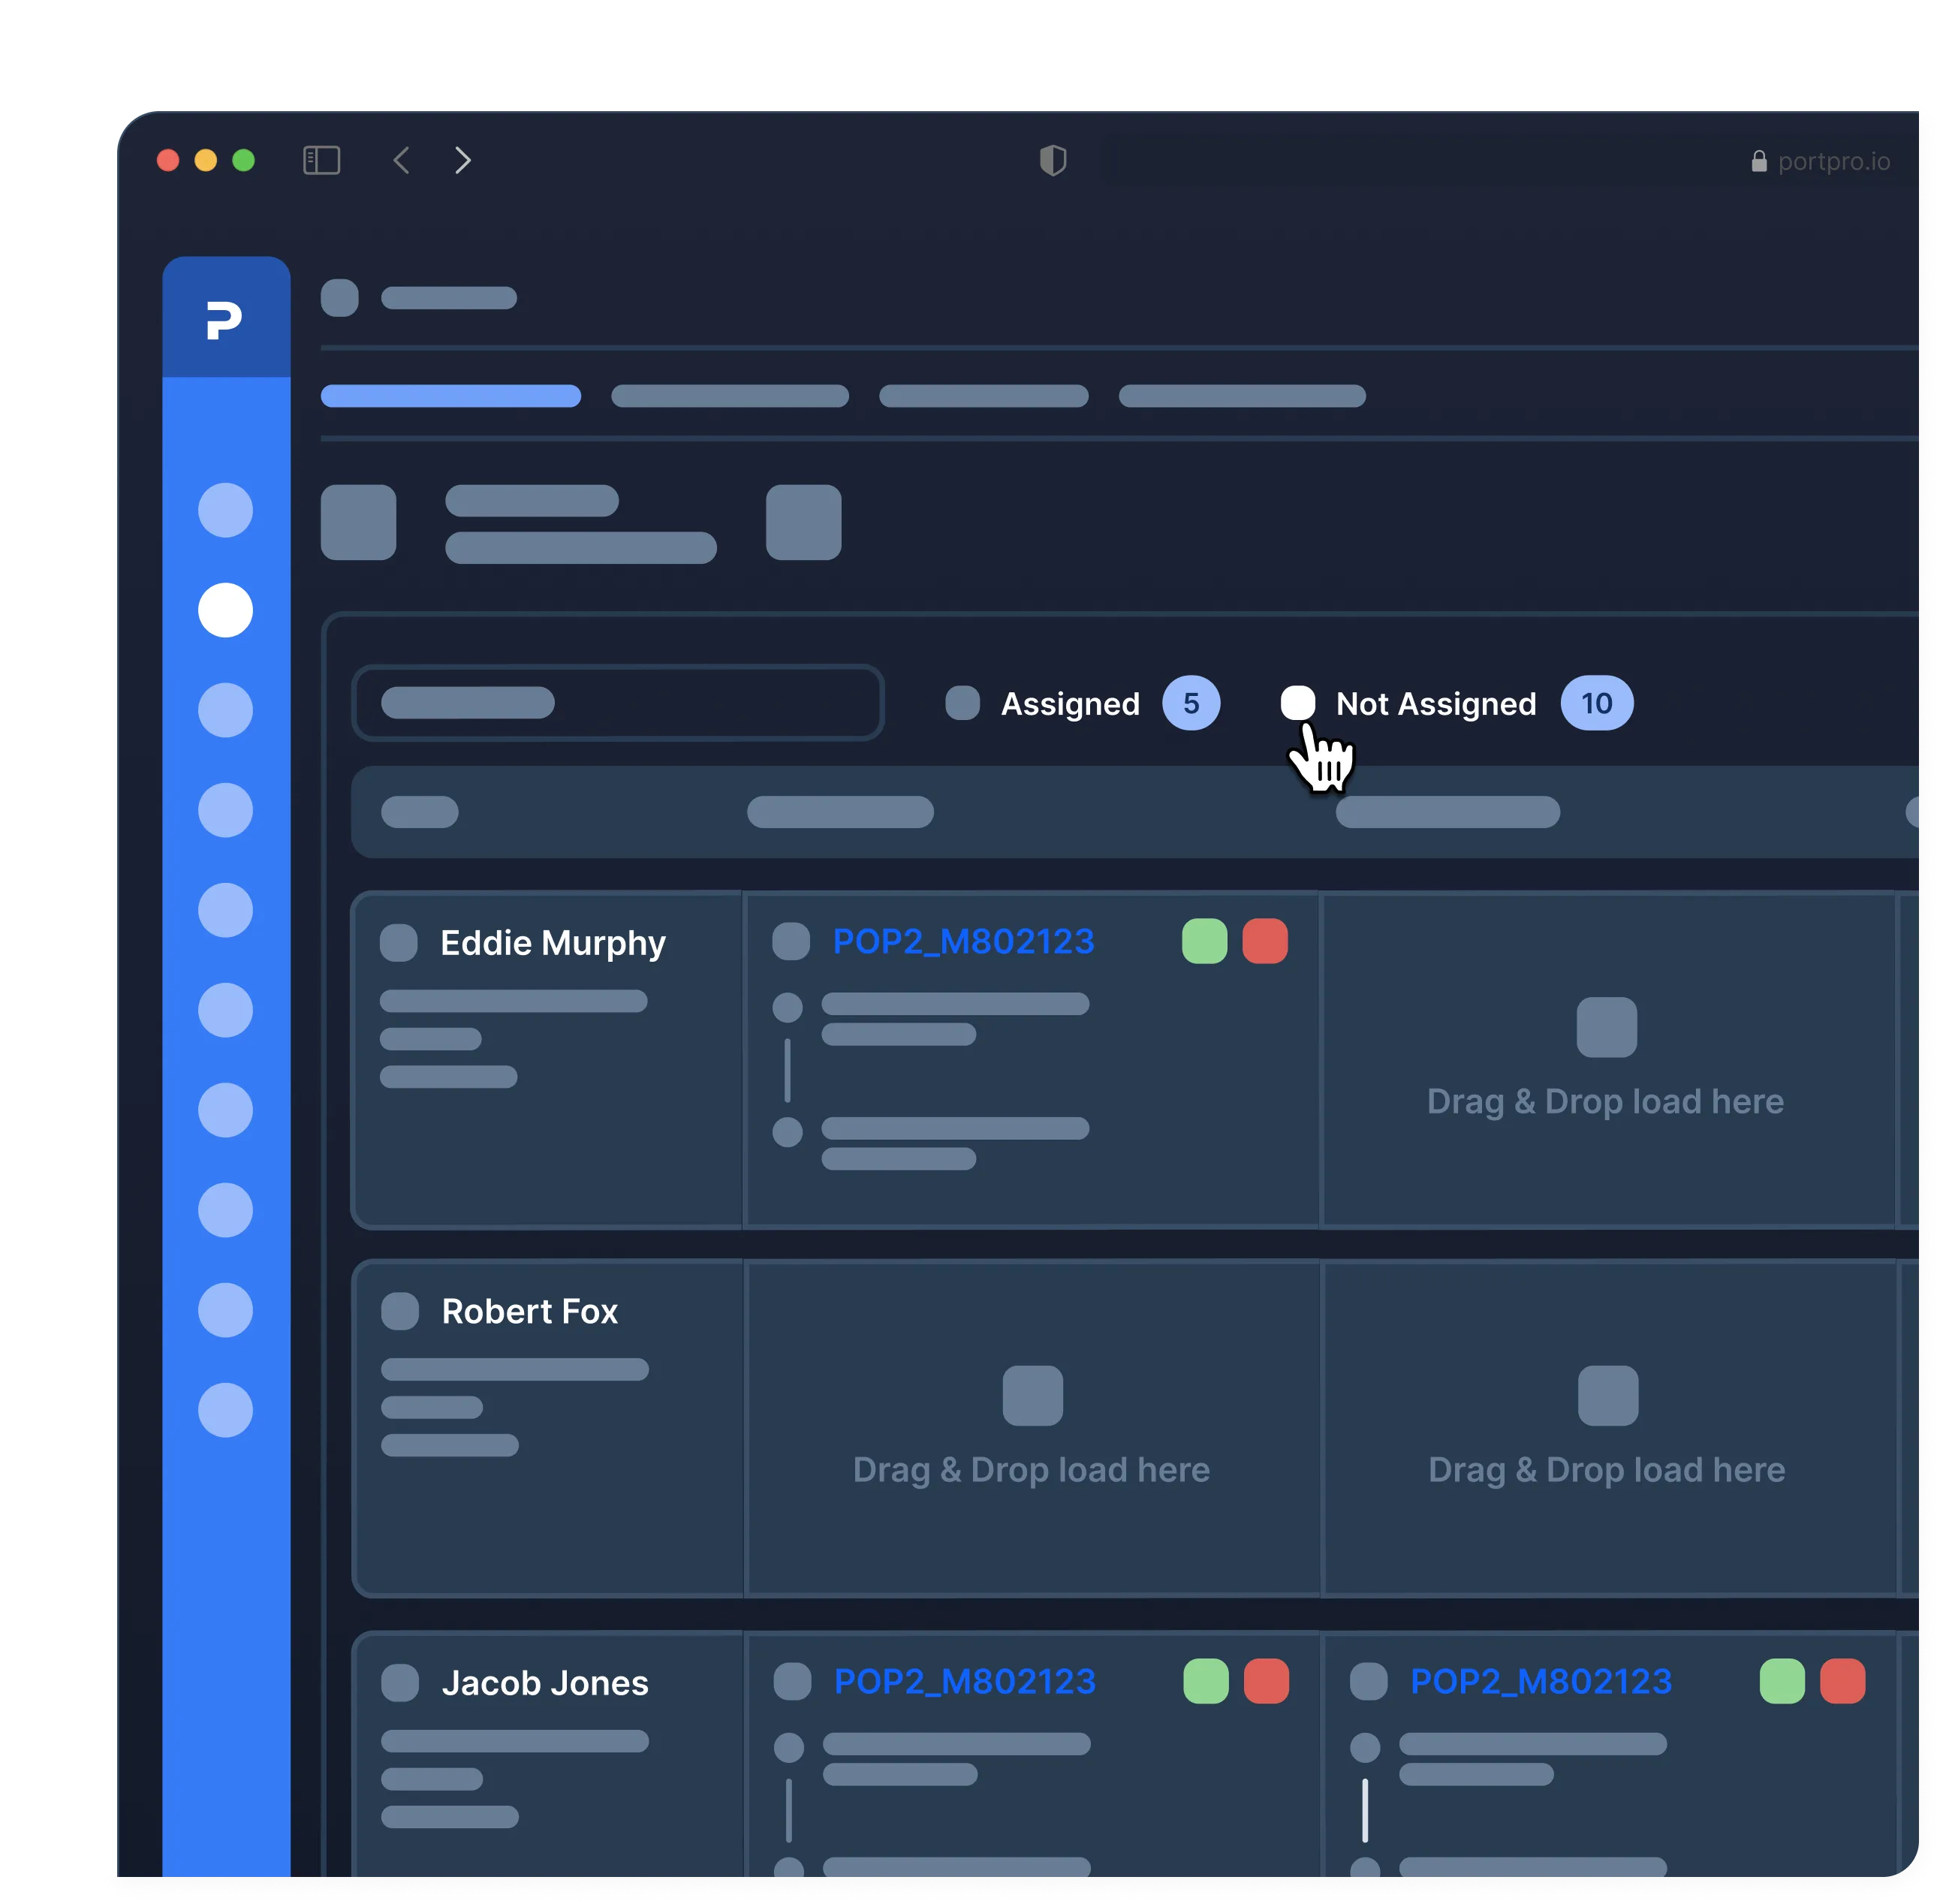Image resolution: width=1940 pixels, height=1904 pixels.
Task: Go back with browser back arrow
Action: tap(401, 160)
